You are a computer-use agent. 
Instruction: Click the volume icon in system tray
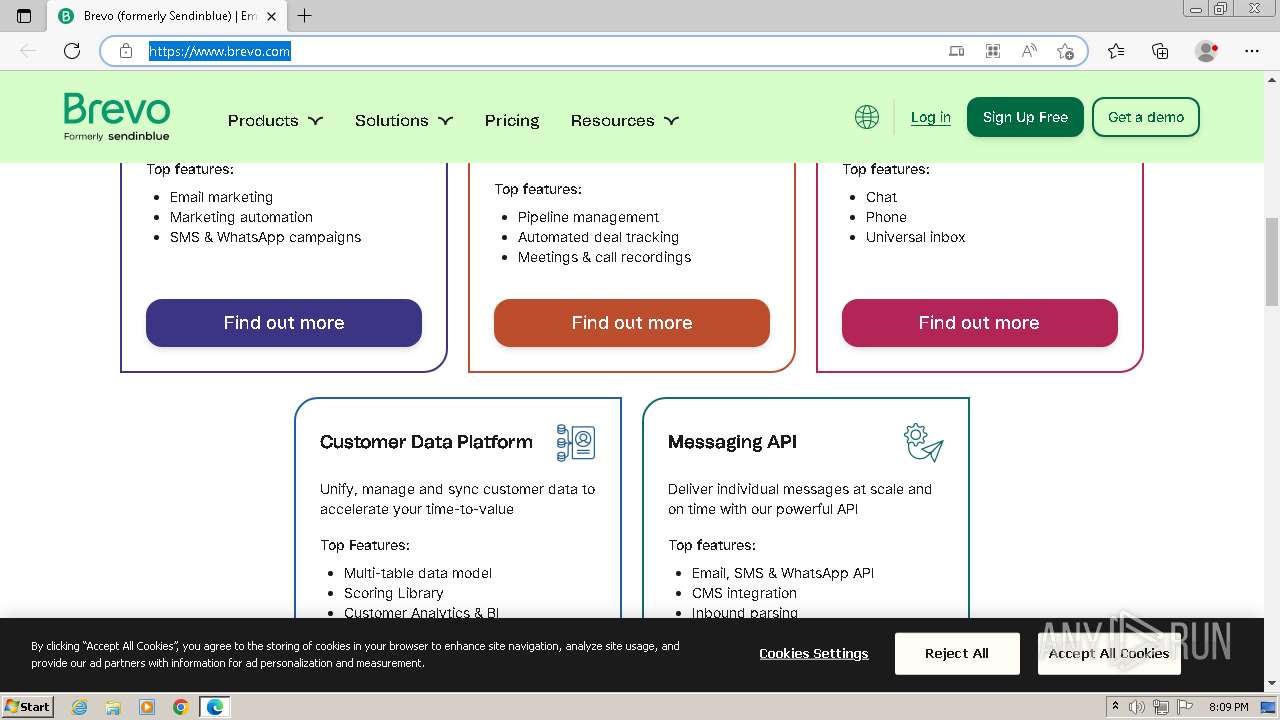tap(1138, 707)
